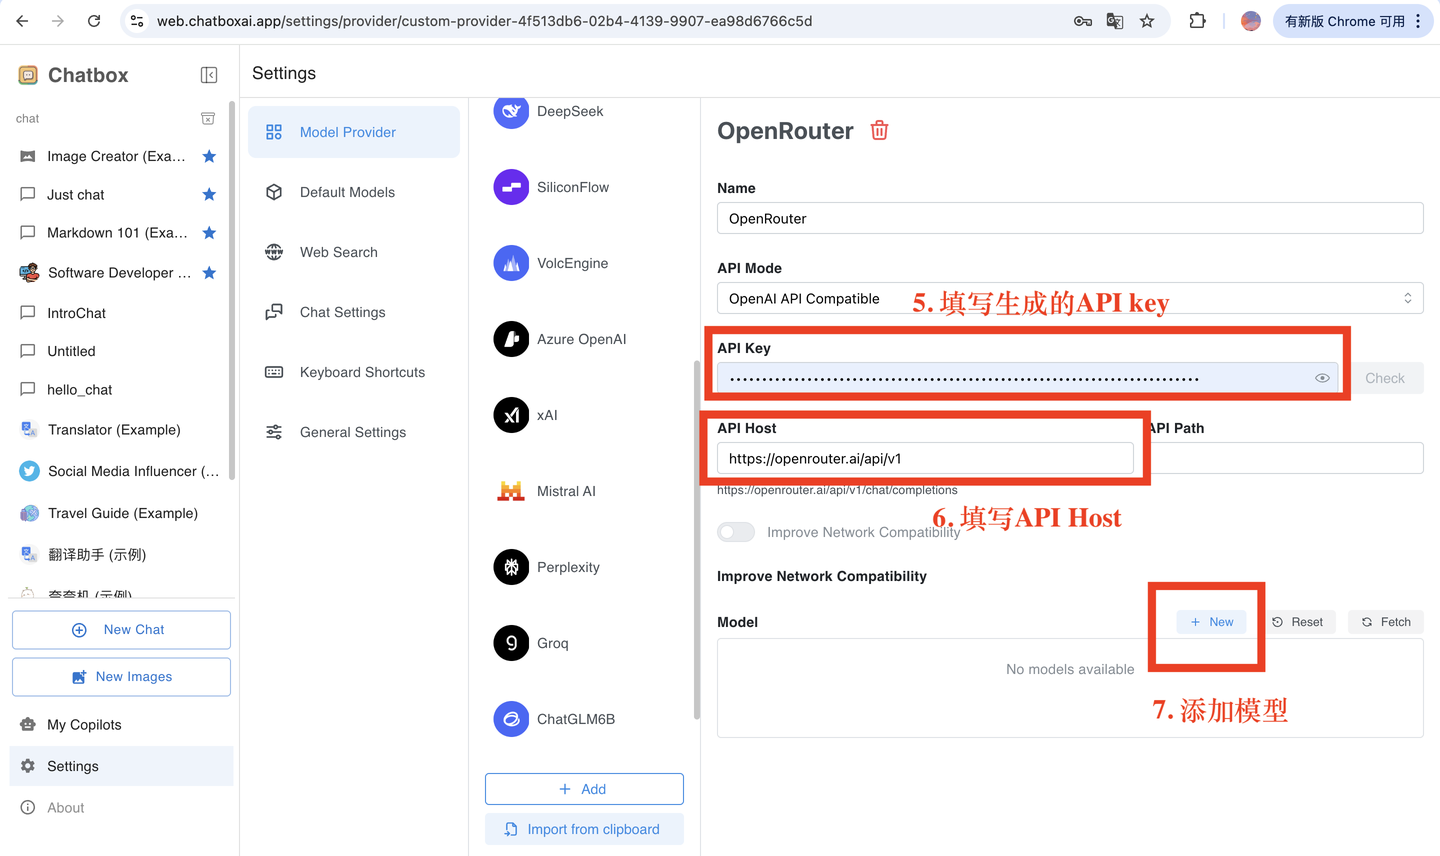Add a new model with the New button
This screenshot has height=856, width=1440.
tap(1211, 621)
